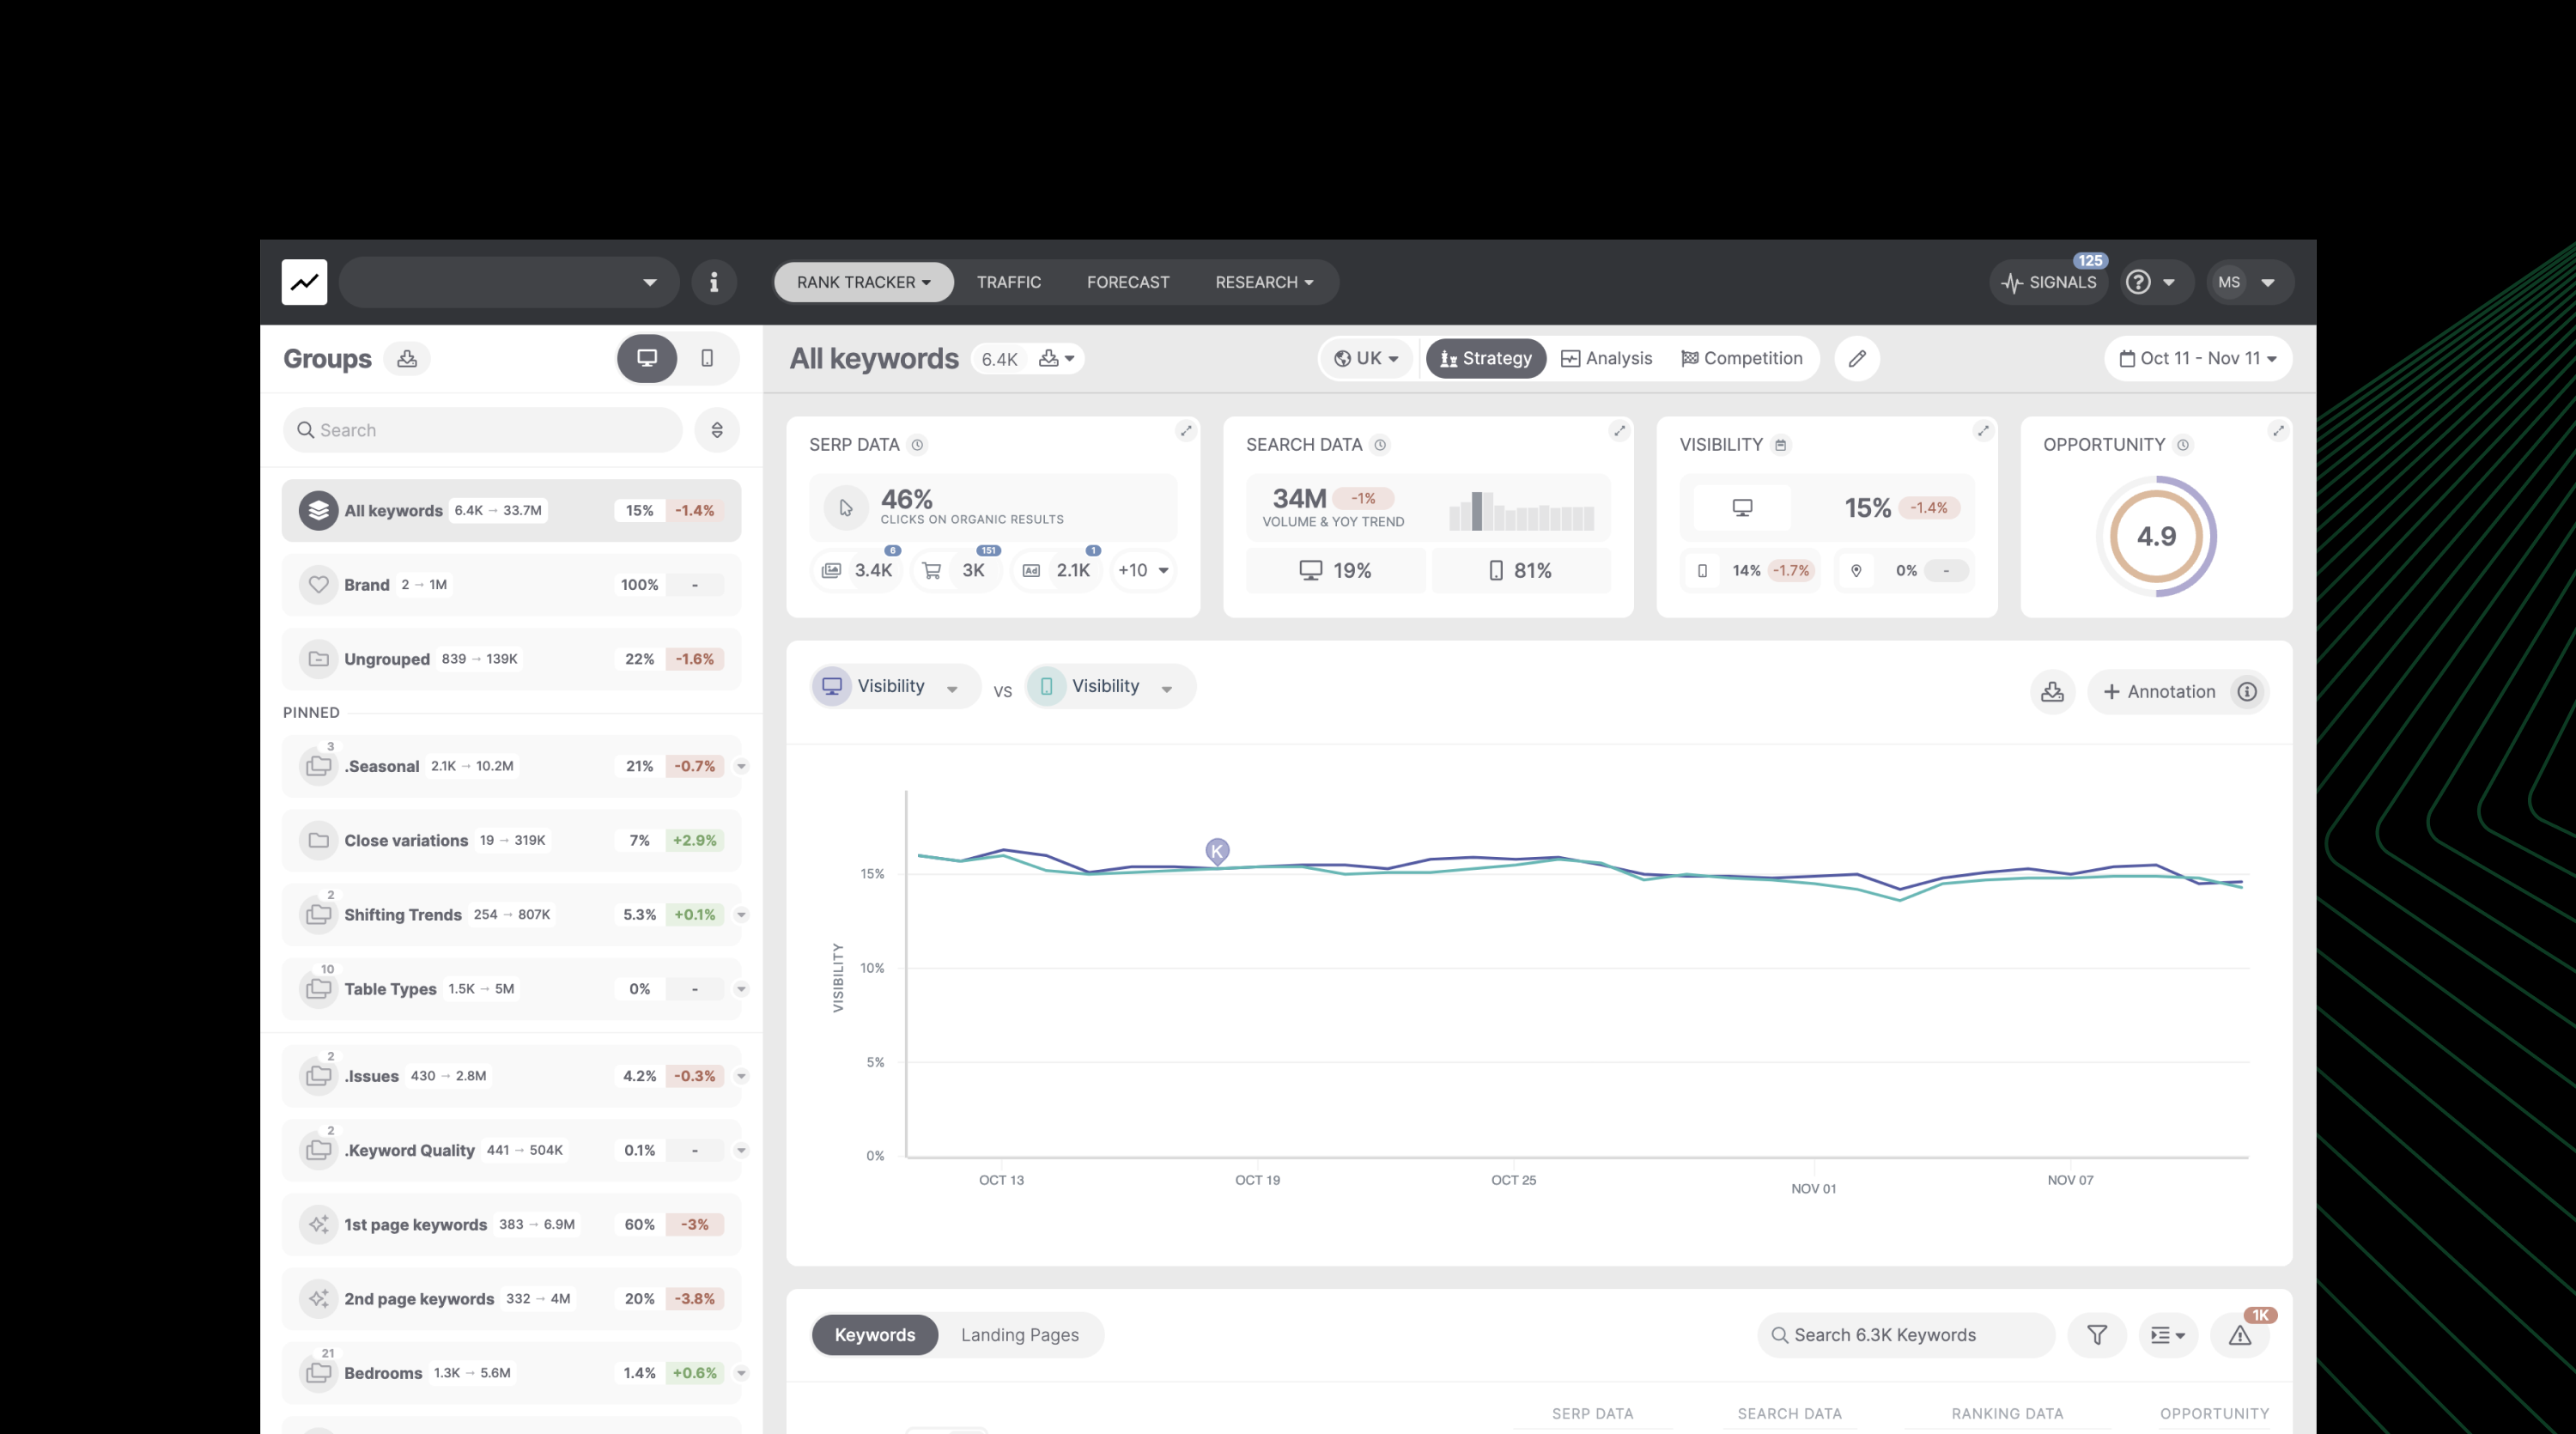This screenshot has height=1434, width=2576.
Task: Click the chart download icon beside Annotation
Action: coord(2052,691)
